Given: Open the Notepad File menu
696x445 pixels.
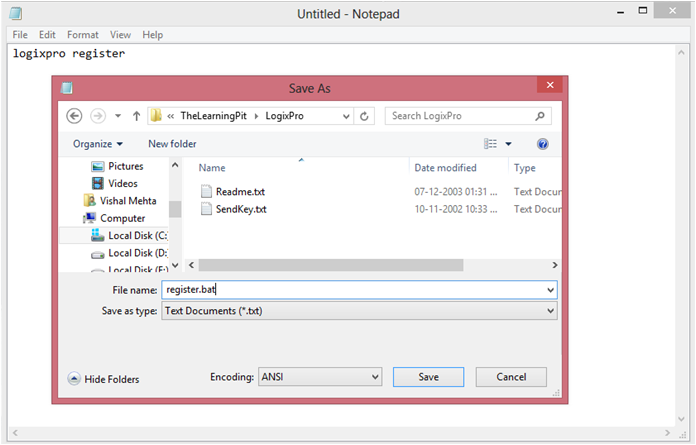Looking at the screenshot, I should click(20, 35).
